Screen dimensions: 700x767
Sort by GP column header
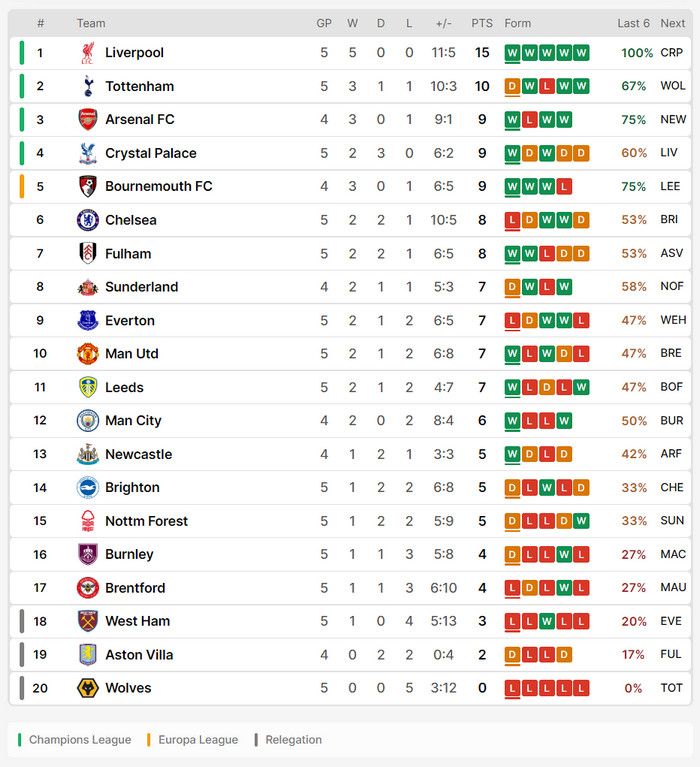[324, 23]
